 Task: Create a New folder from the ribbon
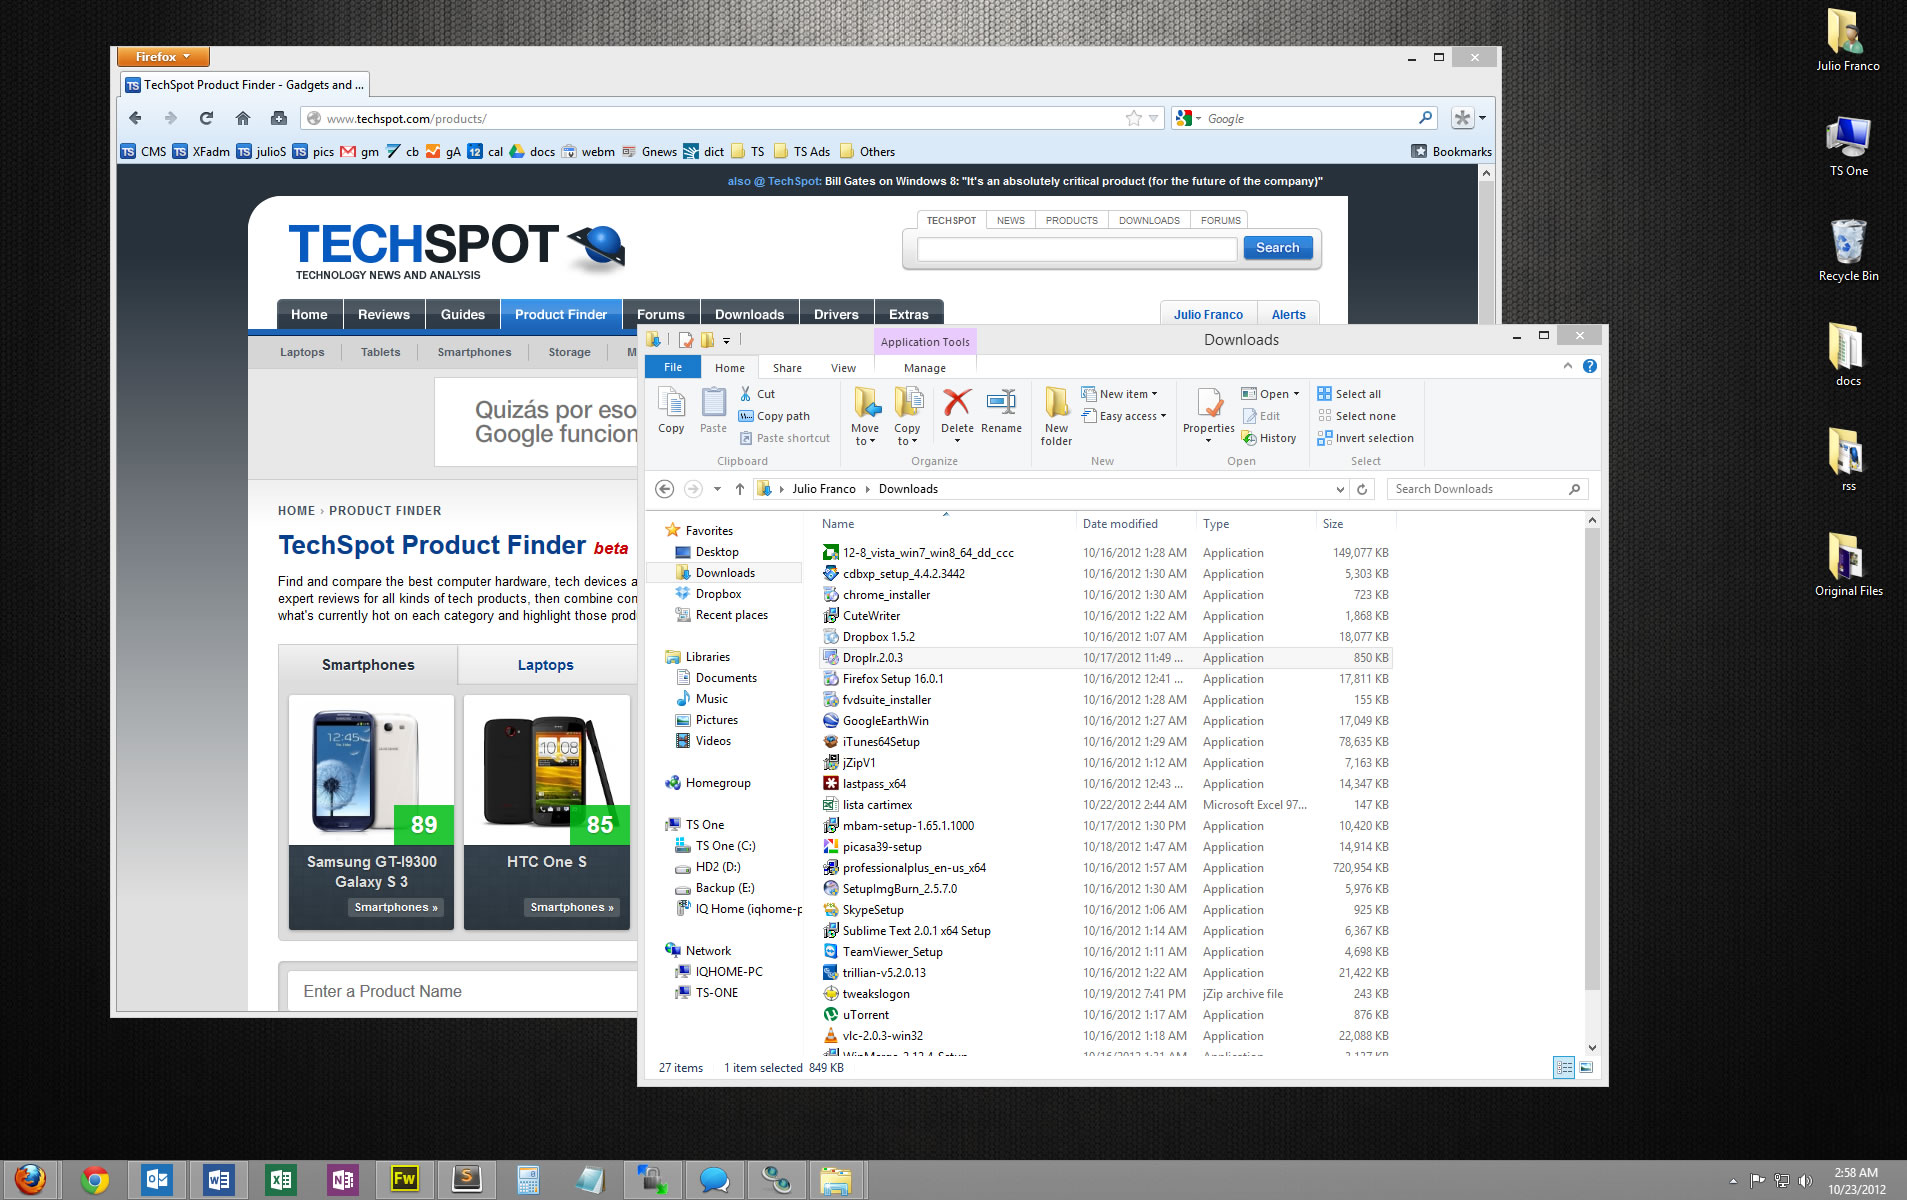[1056, 415]
